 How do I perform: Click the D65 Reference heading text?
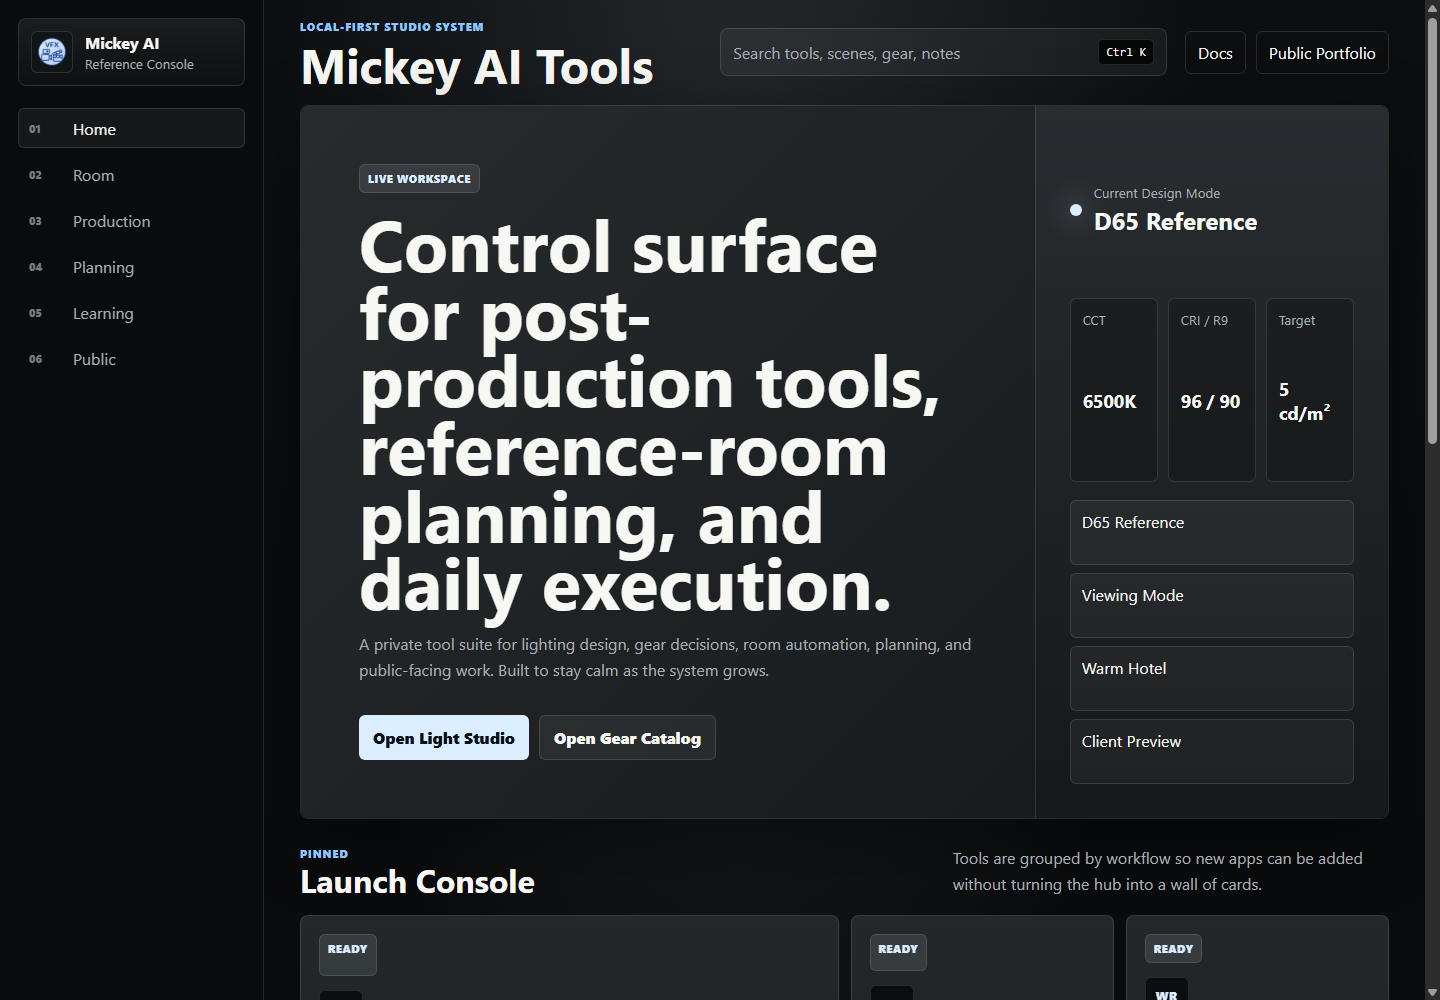(1175, 222)
